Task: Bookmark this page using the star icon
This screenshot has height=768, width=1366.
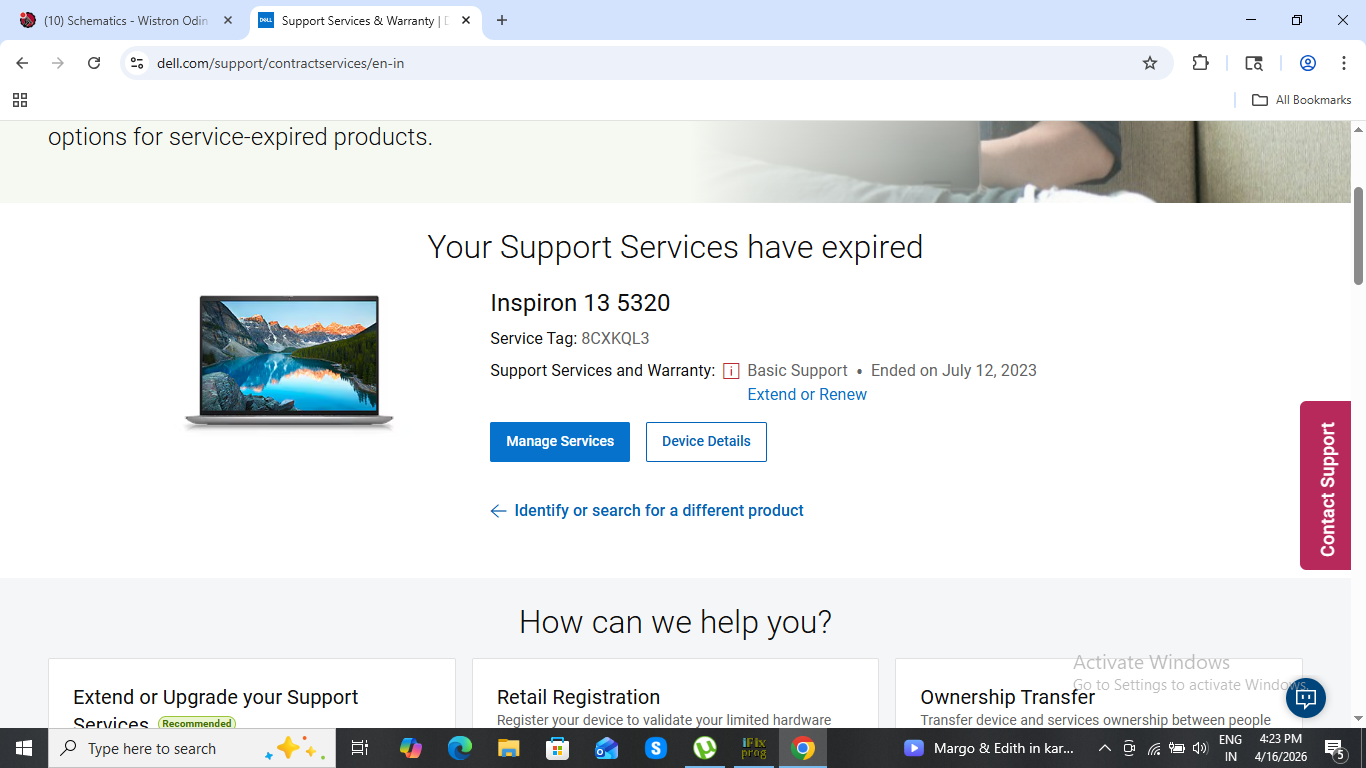Action: pos(1149,62)
